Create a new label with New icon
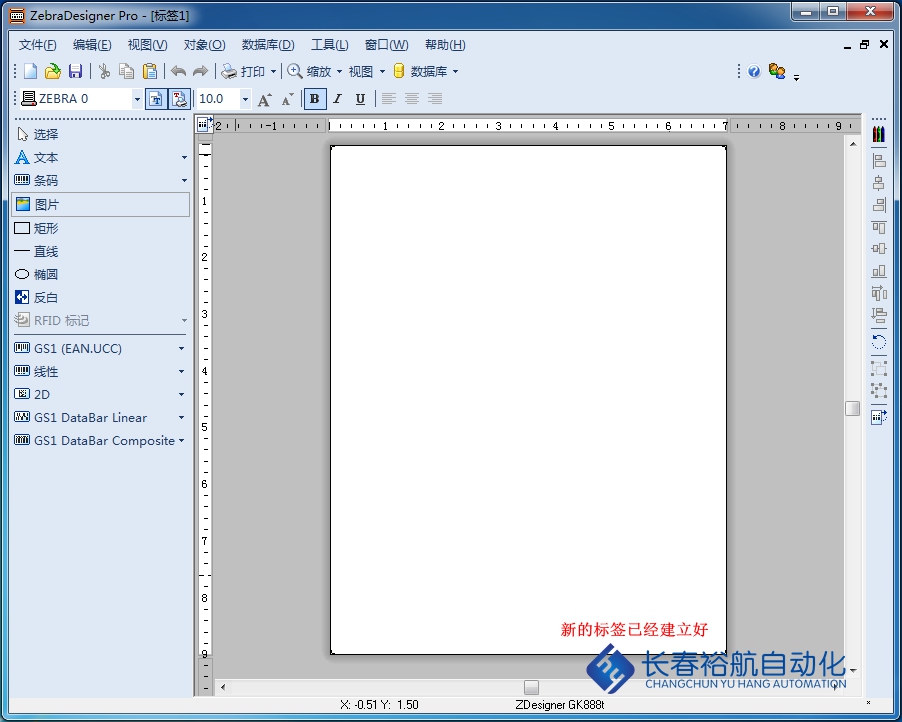 (x=30, y=71)
